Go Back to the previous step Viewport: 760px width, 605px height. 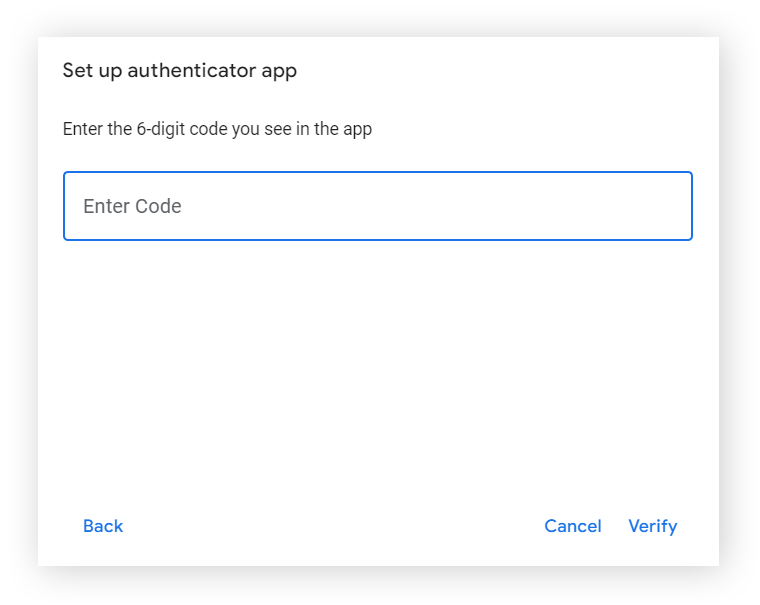click(103, 526)
